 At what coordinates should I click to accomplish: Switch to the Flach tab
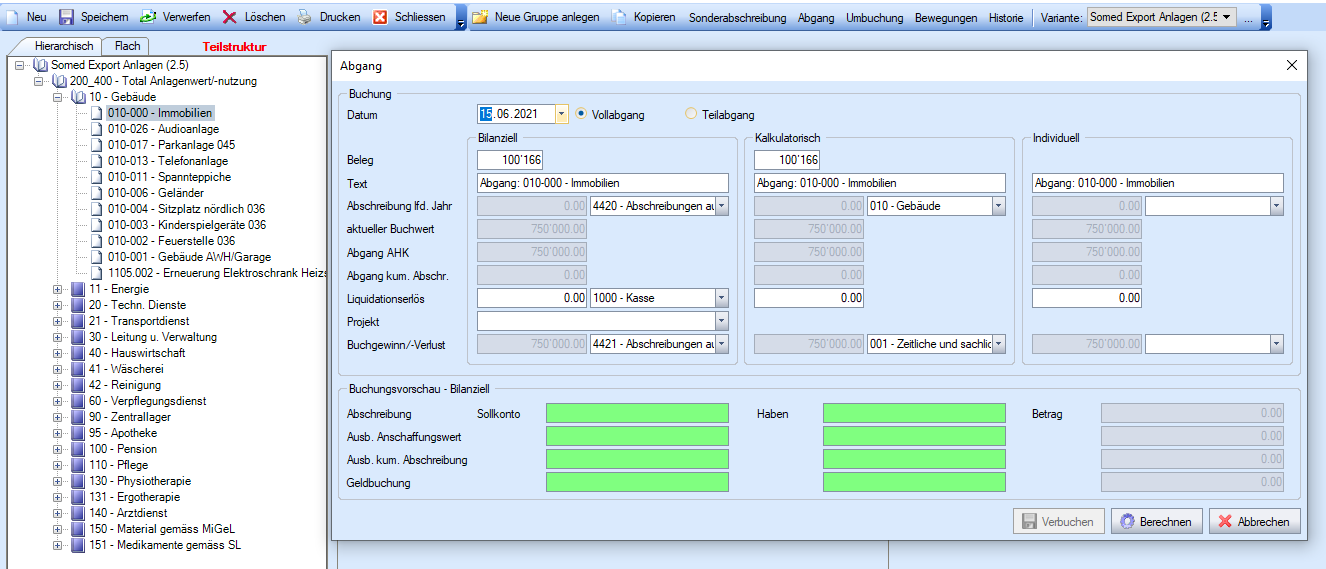click(x=127, y=46)
